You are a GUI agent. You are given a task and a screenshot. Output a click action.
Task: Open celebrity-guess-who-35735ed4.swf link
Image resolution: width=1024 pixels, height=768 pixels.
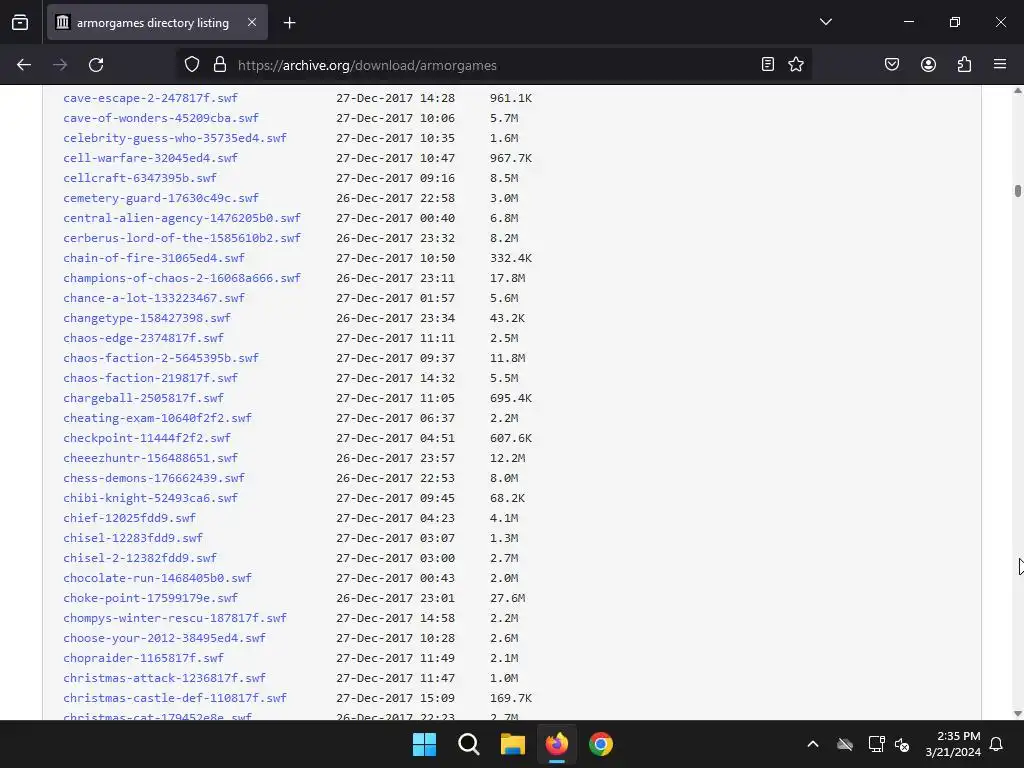point(175,138)
